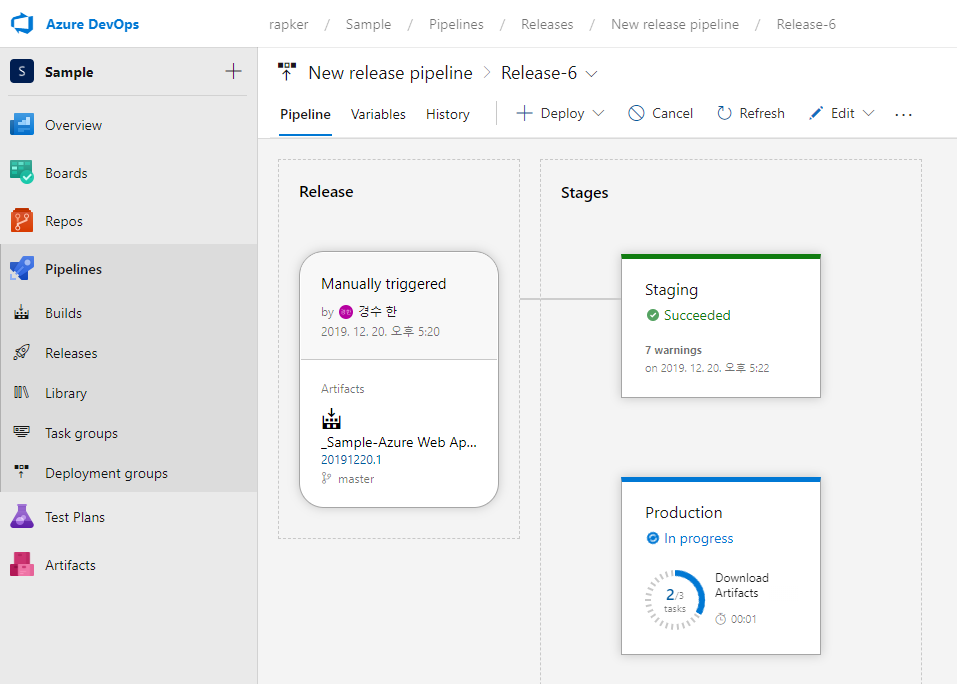Click the Releases rocket icon
This screenshot has height=684, width=957.
[x=21, y=353]
